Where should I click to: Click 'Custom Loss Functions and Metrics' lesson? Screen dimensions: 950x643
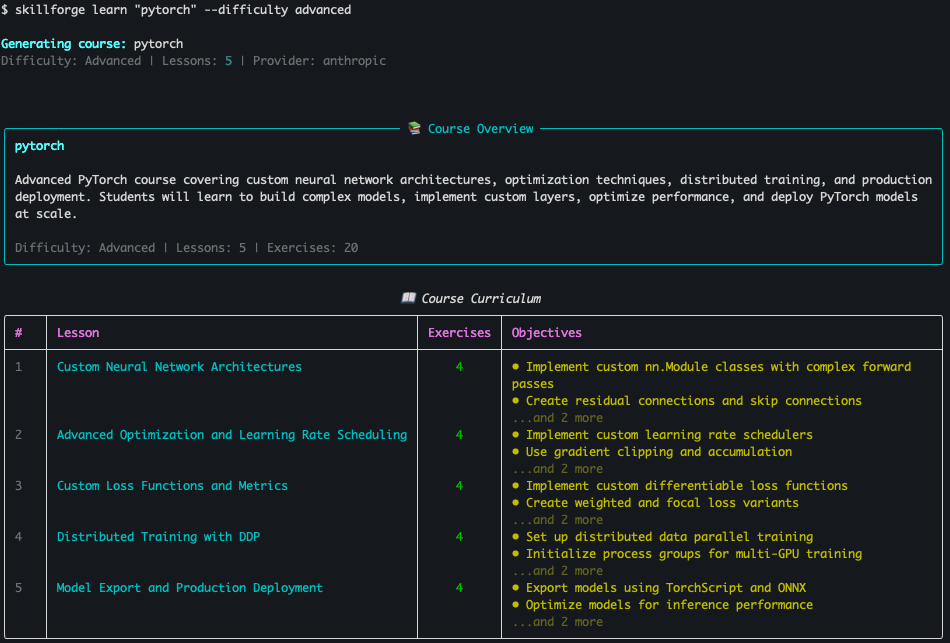click(x=172, y=485)
